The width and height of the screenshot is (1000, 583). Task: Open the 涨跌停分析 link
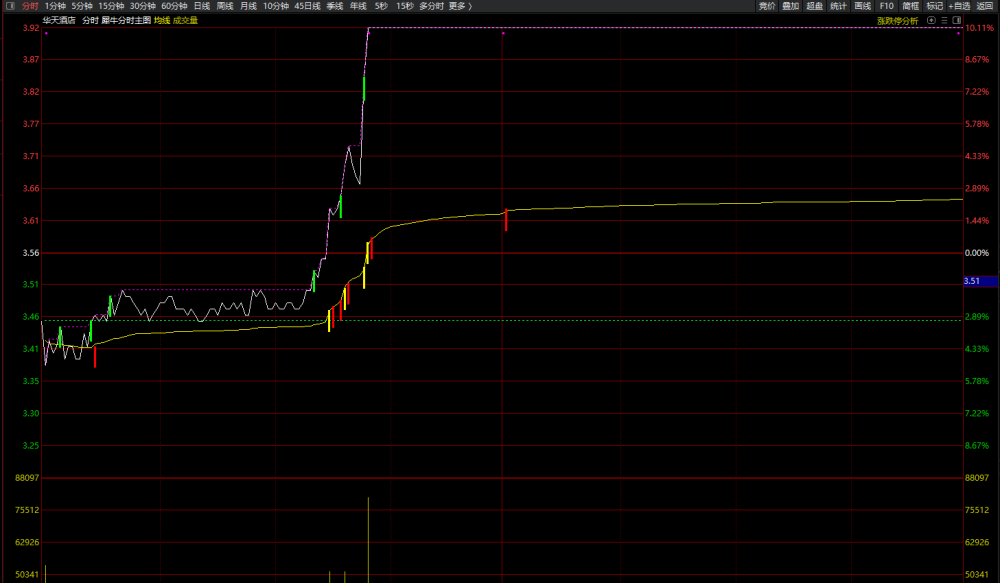(x=897, y=21)
